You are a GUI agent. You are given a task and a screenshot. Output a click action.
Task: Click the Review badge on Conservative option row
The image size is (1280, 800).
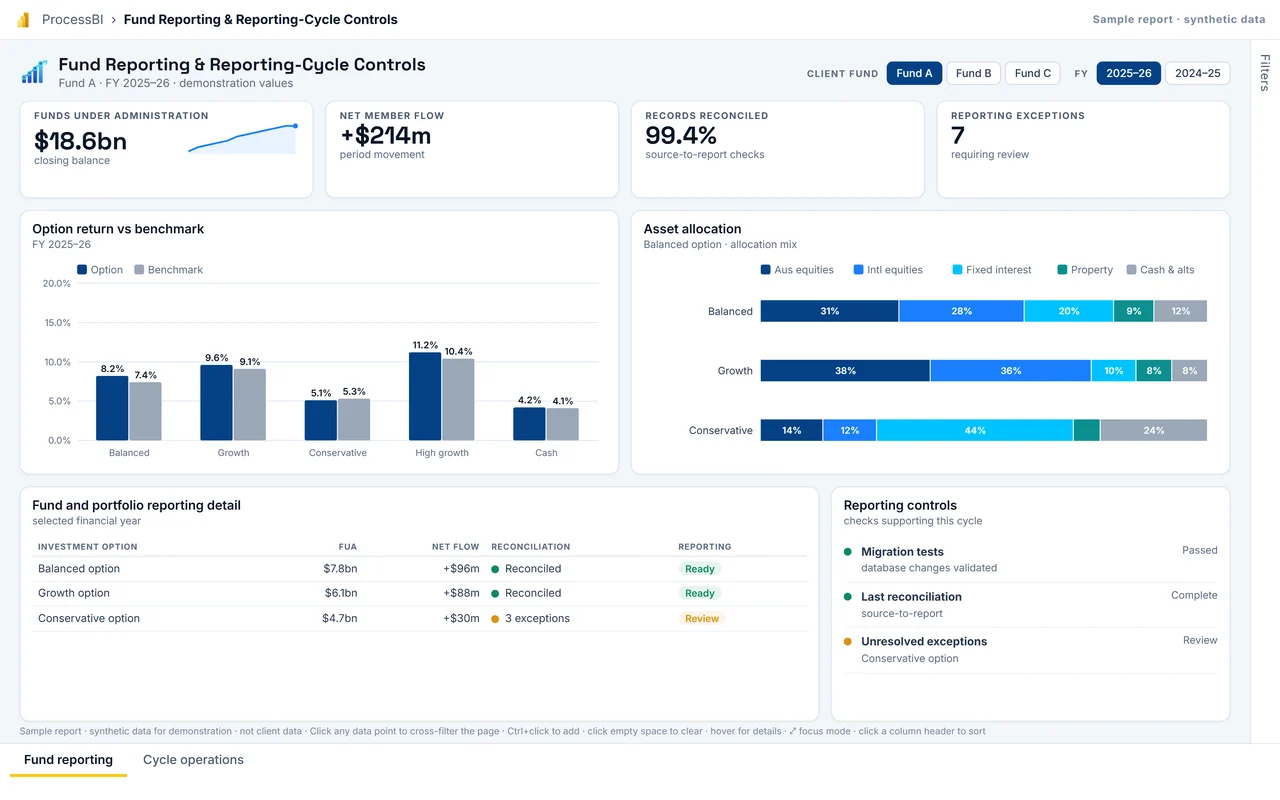(x=702, y=618)
